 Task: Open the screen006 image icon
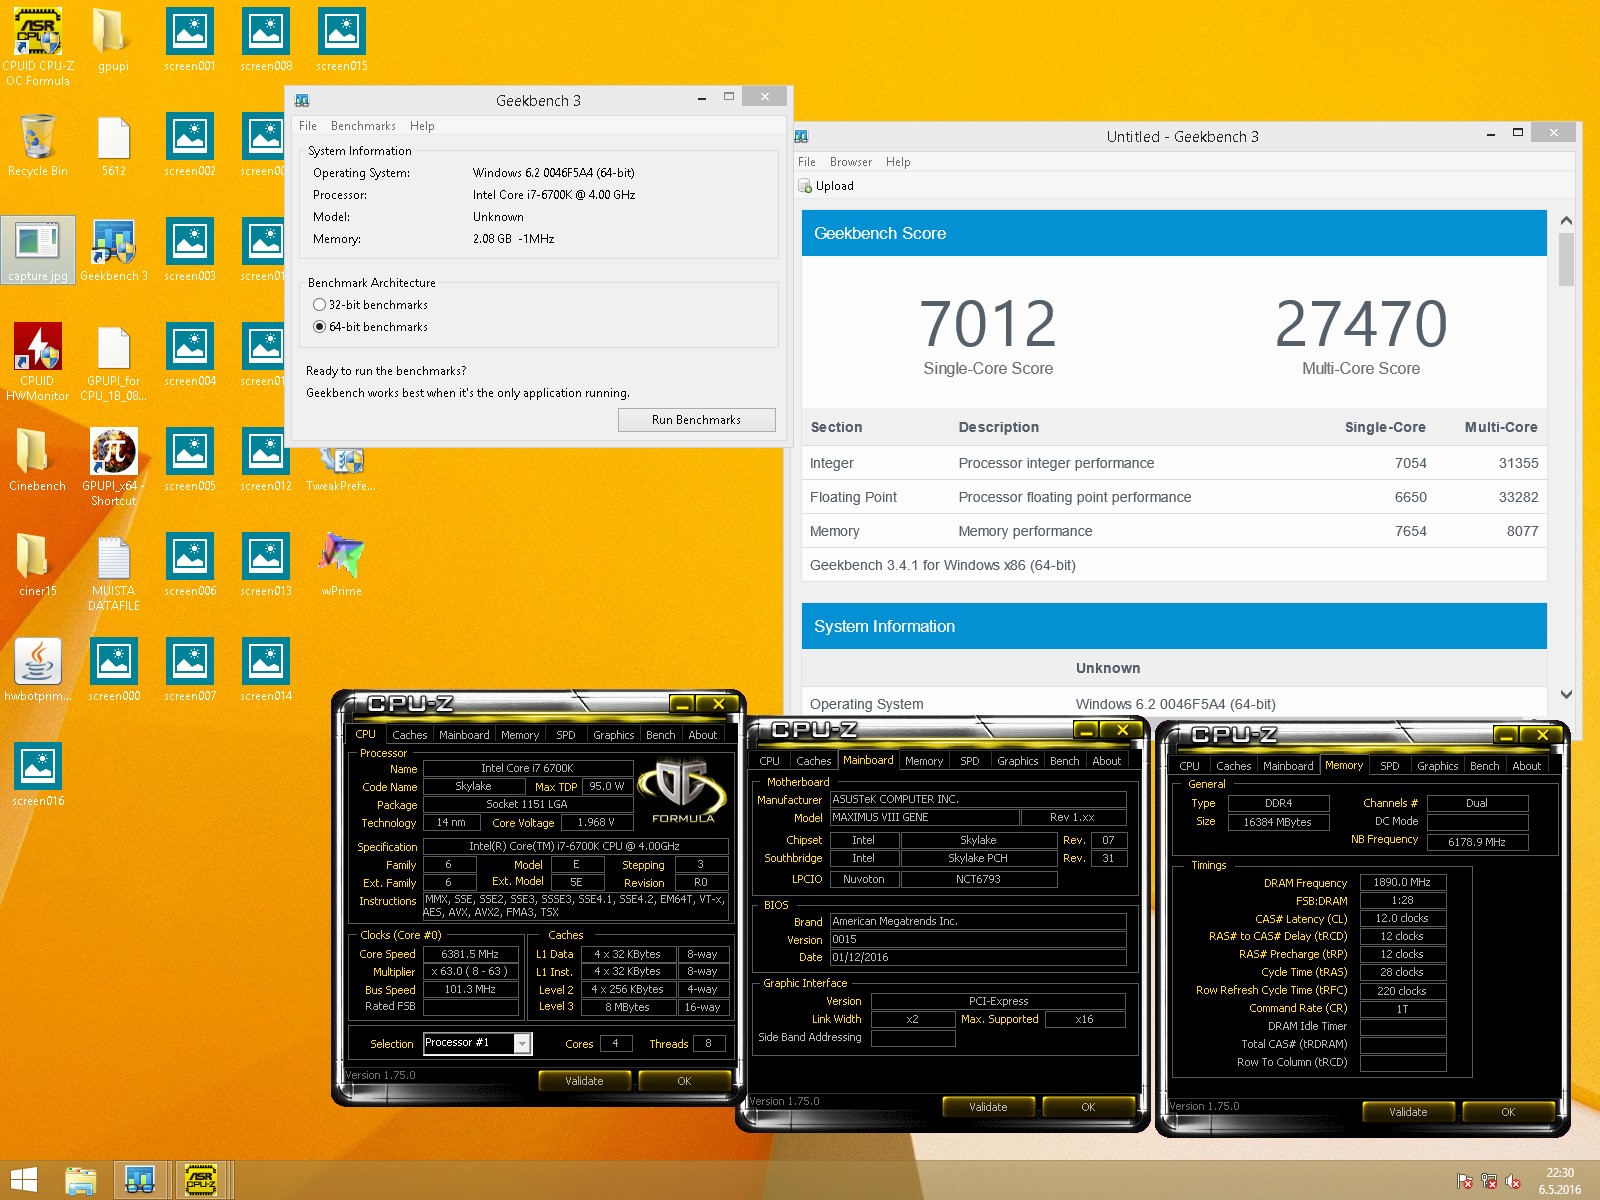coord(190,565)
